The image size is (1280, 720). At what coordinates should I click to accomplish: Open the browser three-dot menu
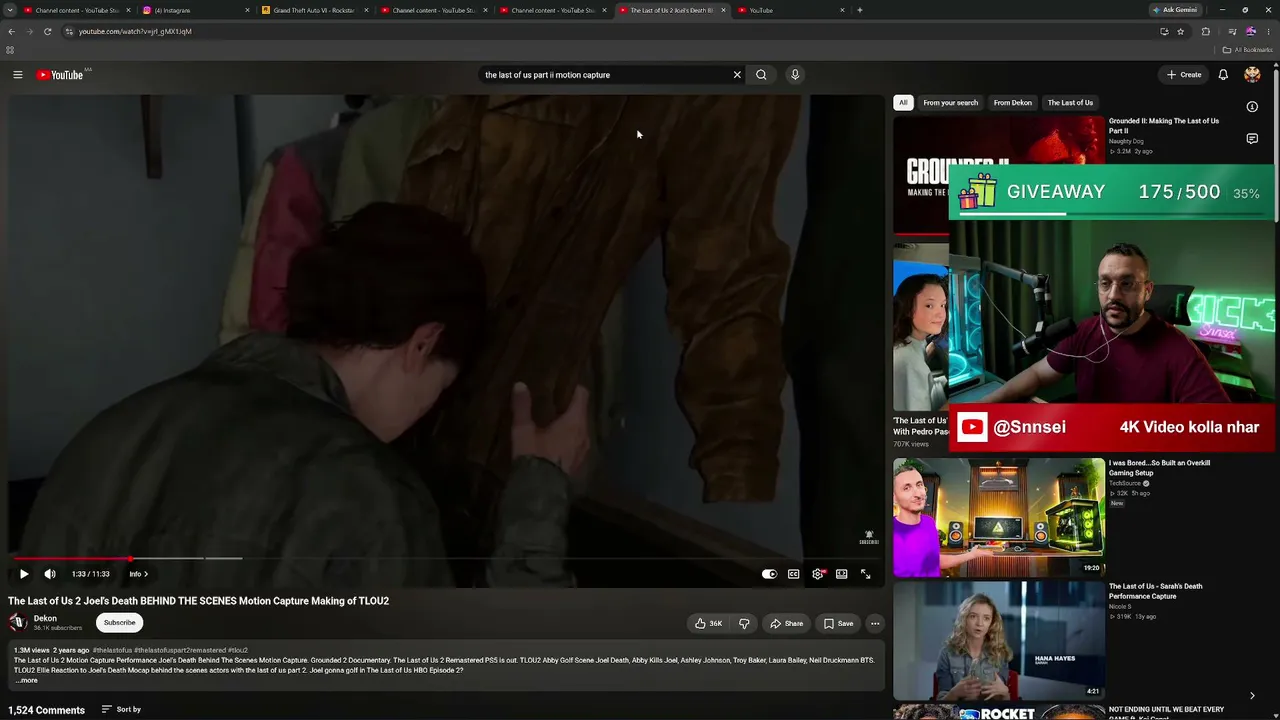click(x=1268, y=31)
